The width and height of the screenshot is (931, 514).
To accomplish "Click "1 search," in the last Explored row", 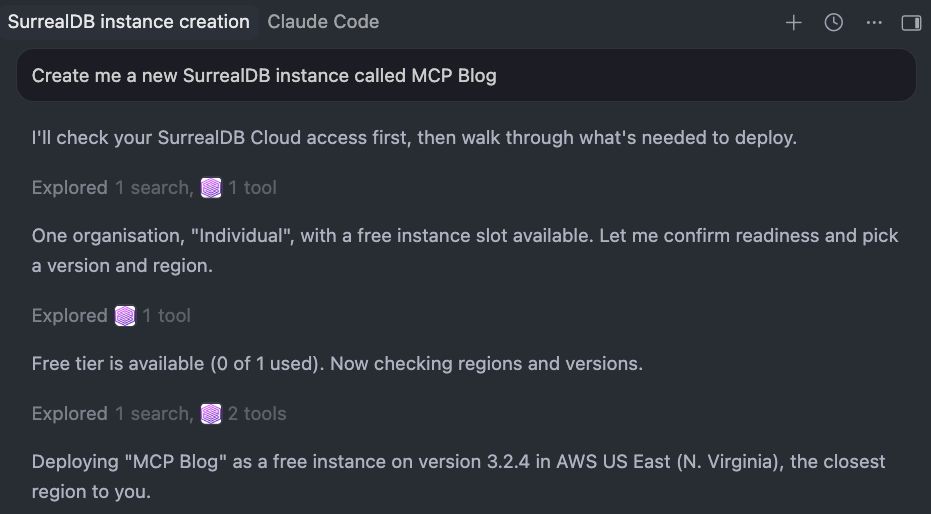I will 154,414.
